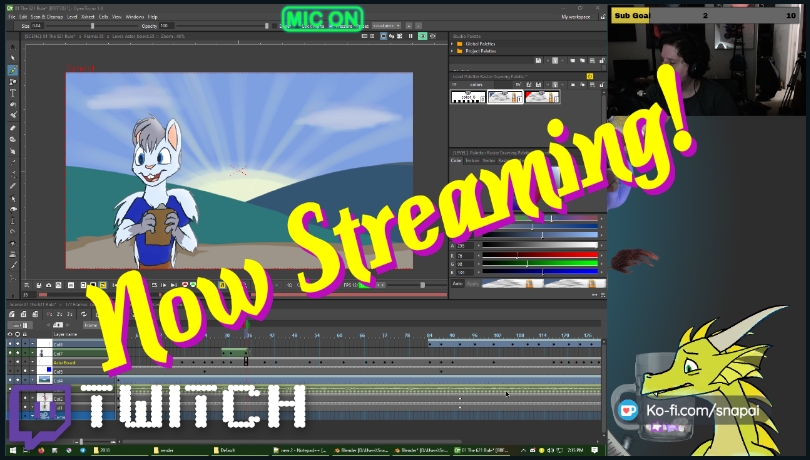The image size is (810, 460).
Task: Toggle preview visibility of Col8 layer
Action: [10, 344]
